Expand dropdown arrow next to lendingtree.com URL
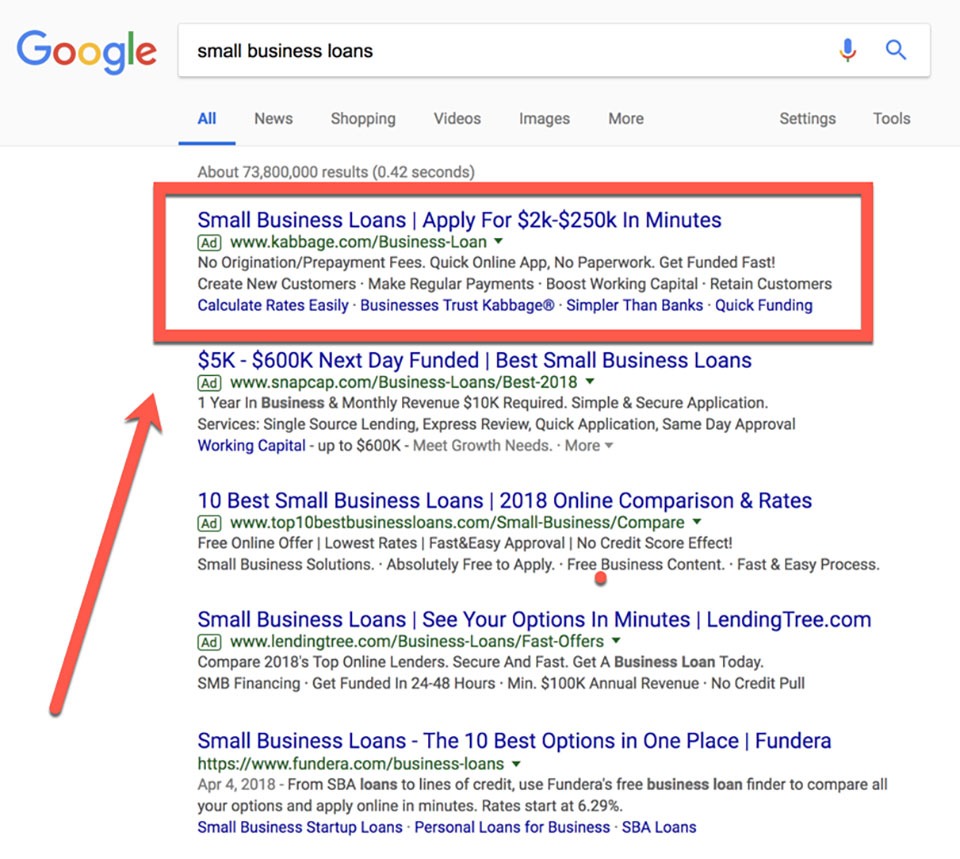The width and height of the screenshot is (960, 859). tap(616, 640)
